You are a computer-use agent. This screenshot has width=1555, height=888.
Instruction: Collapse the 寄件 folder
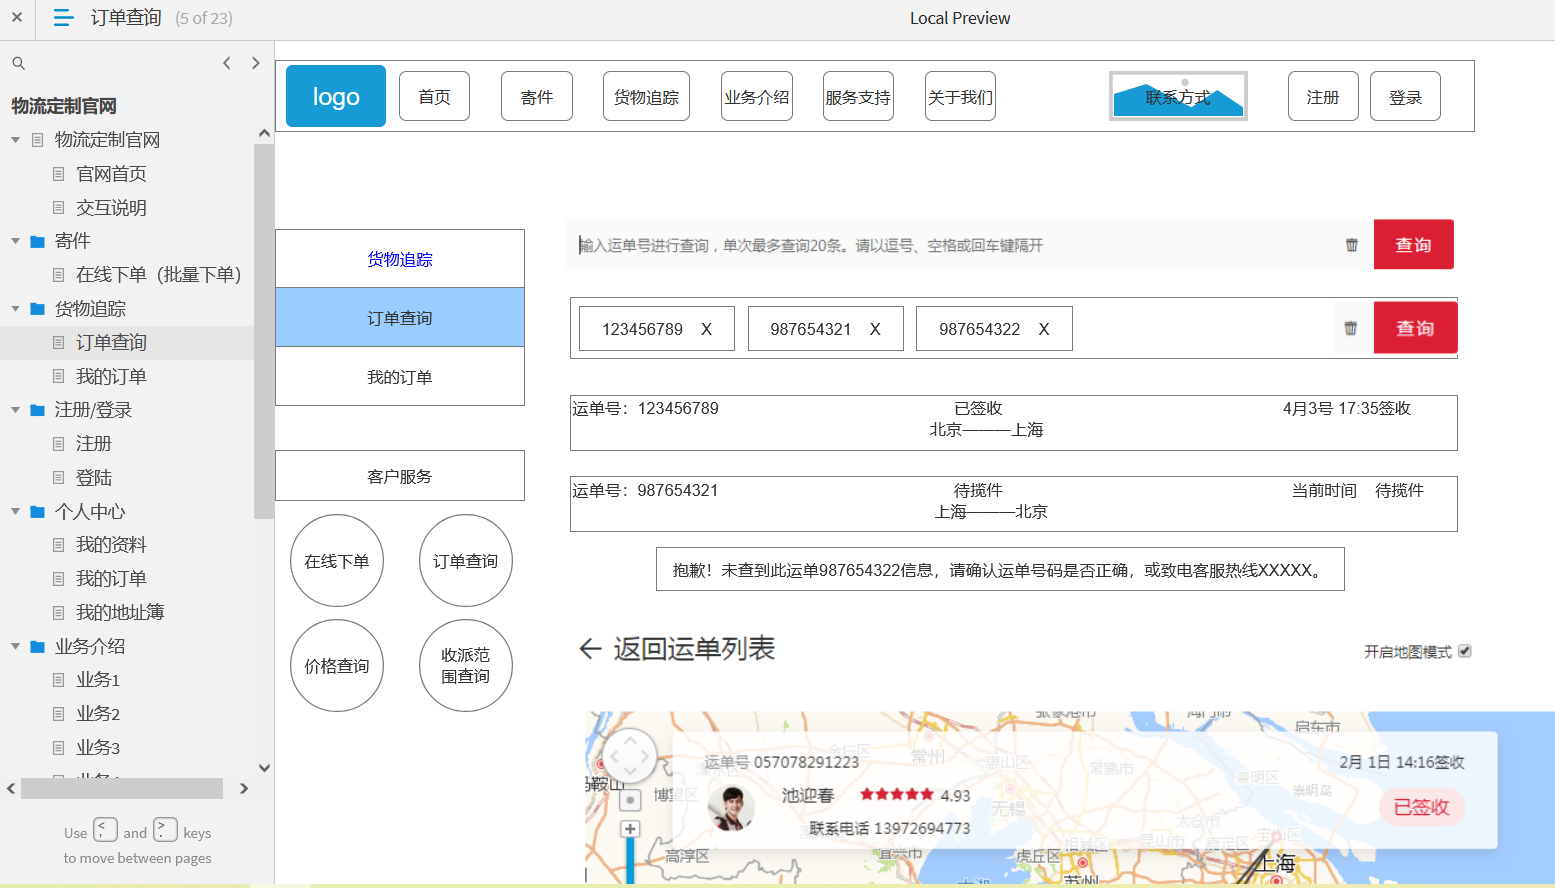[x=15, y=241]
